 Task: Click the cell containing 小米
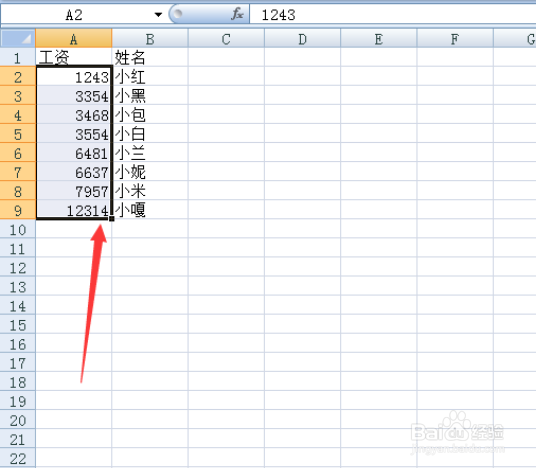click(x=150, y=190)
